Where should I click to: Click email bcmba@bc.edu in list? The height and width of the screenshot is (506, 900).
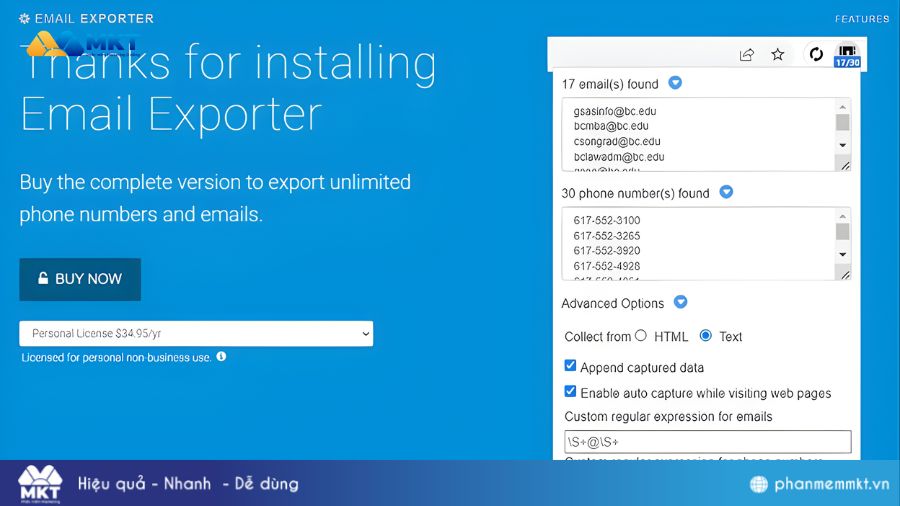point(611,126)
